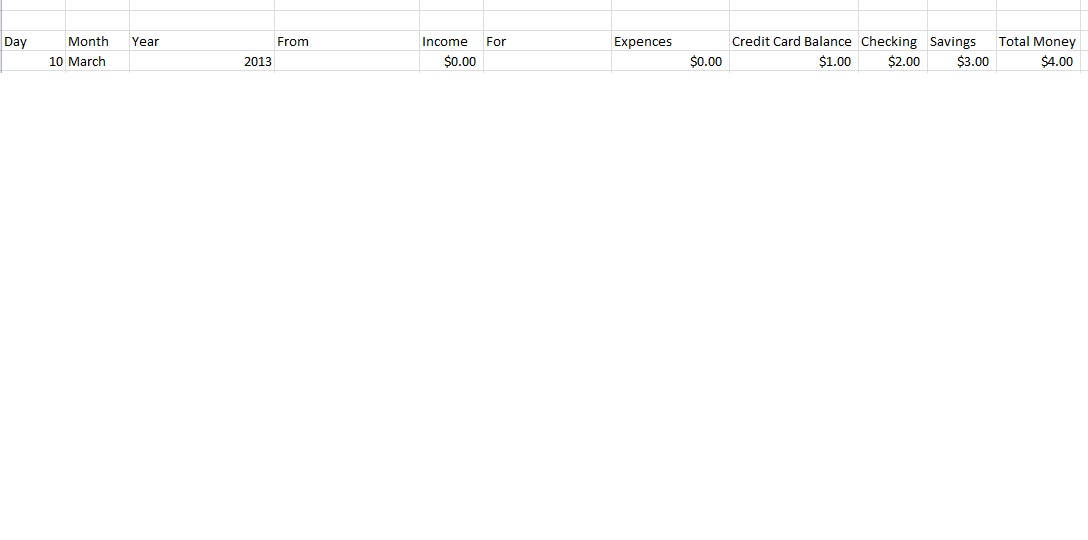Click the Income value $0.00
The width and height of the screenshot is (1088, 540).
452,61
